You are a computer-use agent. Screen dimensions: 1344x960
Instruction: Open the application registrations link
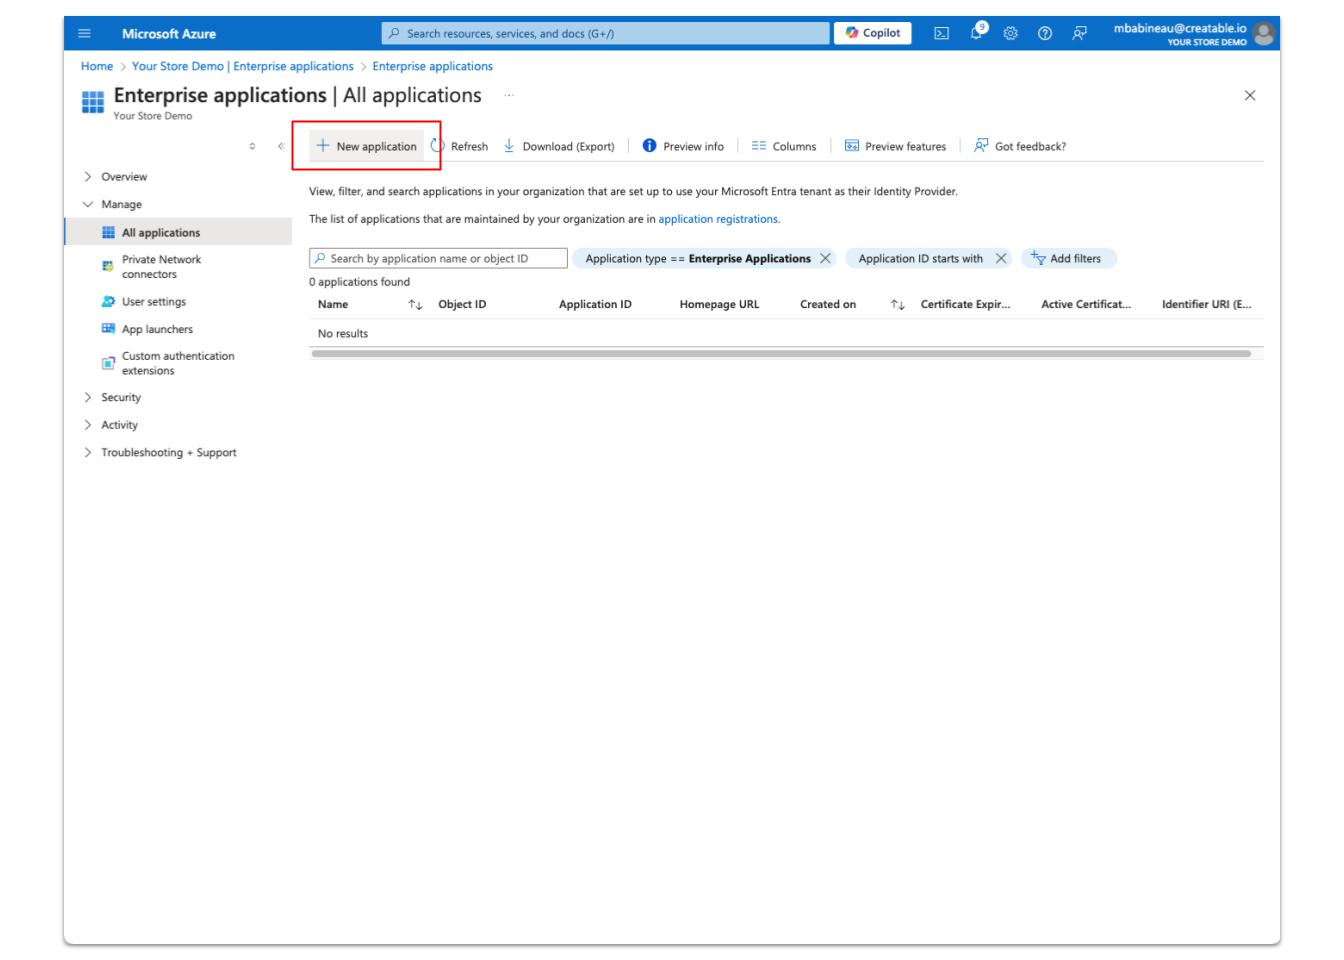[718, 219]
